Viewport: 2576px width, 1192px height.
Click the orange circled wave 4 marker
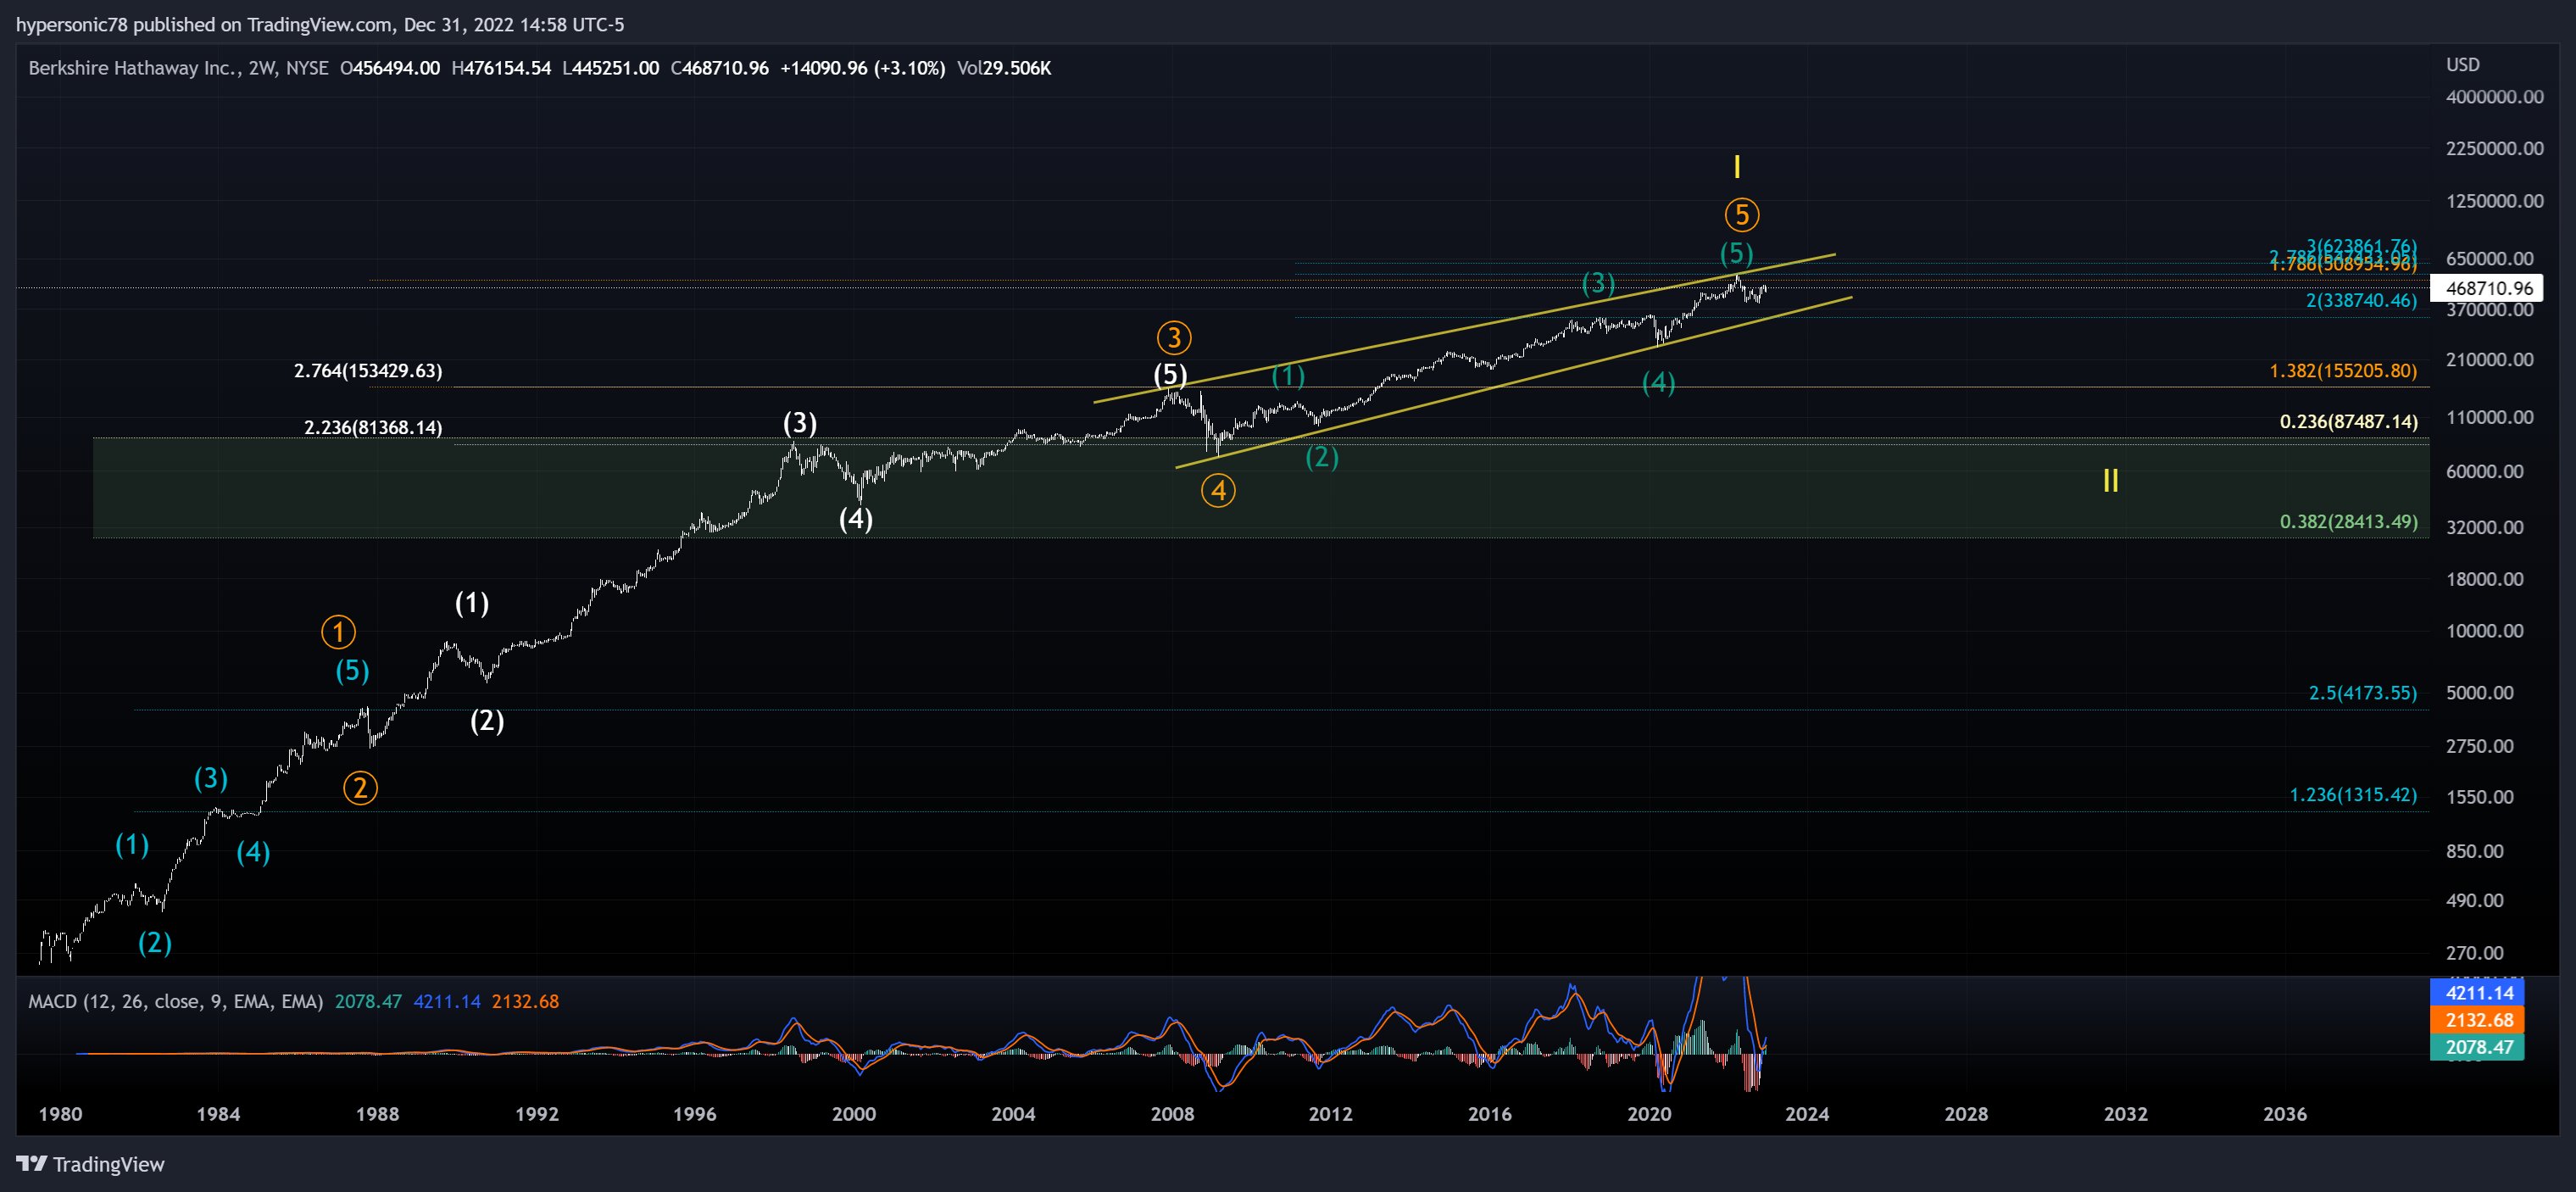[x=1218, y=491]
